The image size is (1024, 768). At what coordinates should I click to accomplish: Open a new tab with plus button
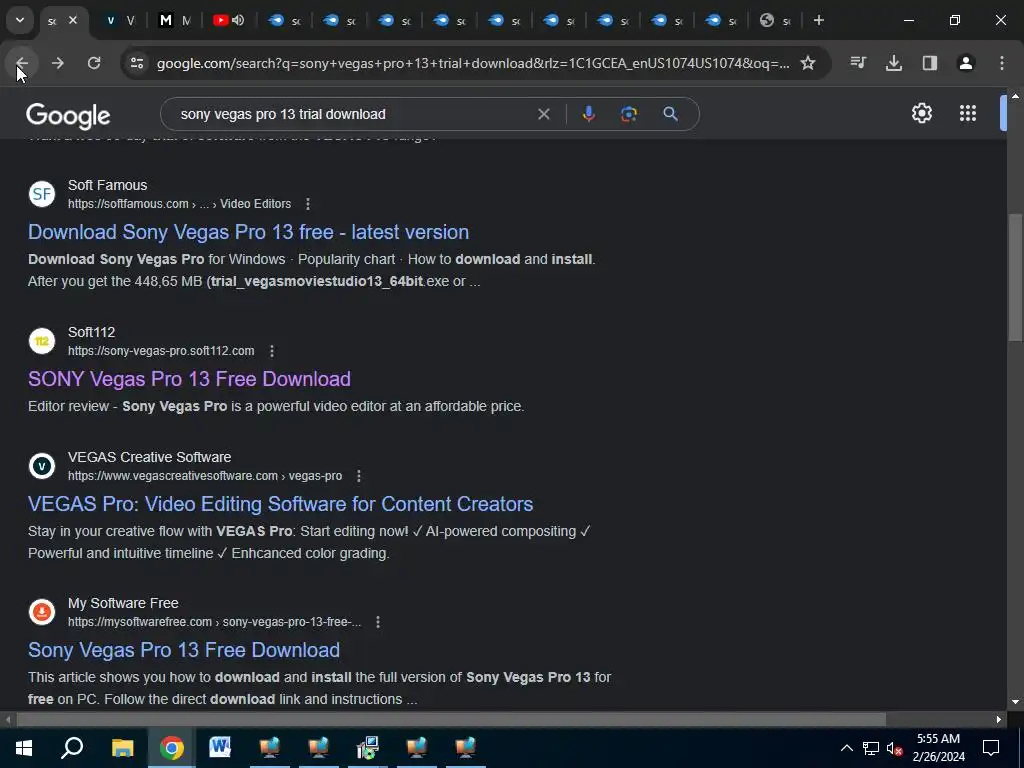[818, 20]
